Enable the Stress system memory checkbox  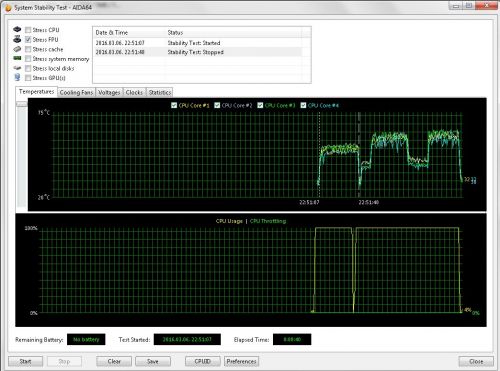point(28,59)
